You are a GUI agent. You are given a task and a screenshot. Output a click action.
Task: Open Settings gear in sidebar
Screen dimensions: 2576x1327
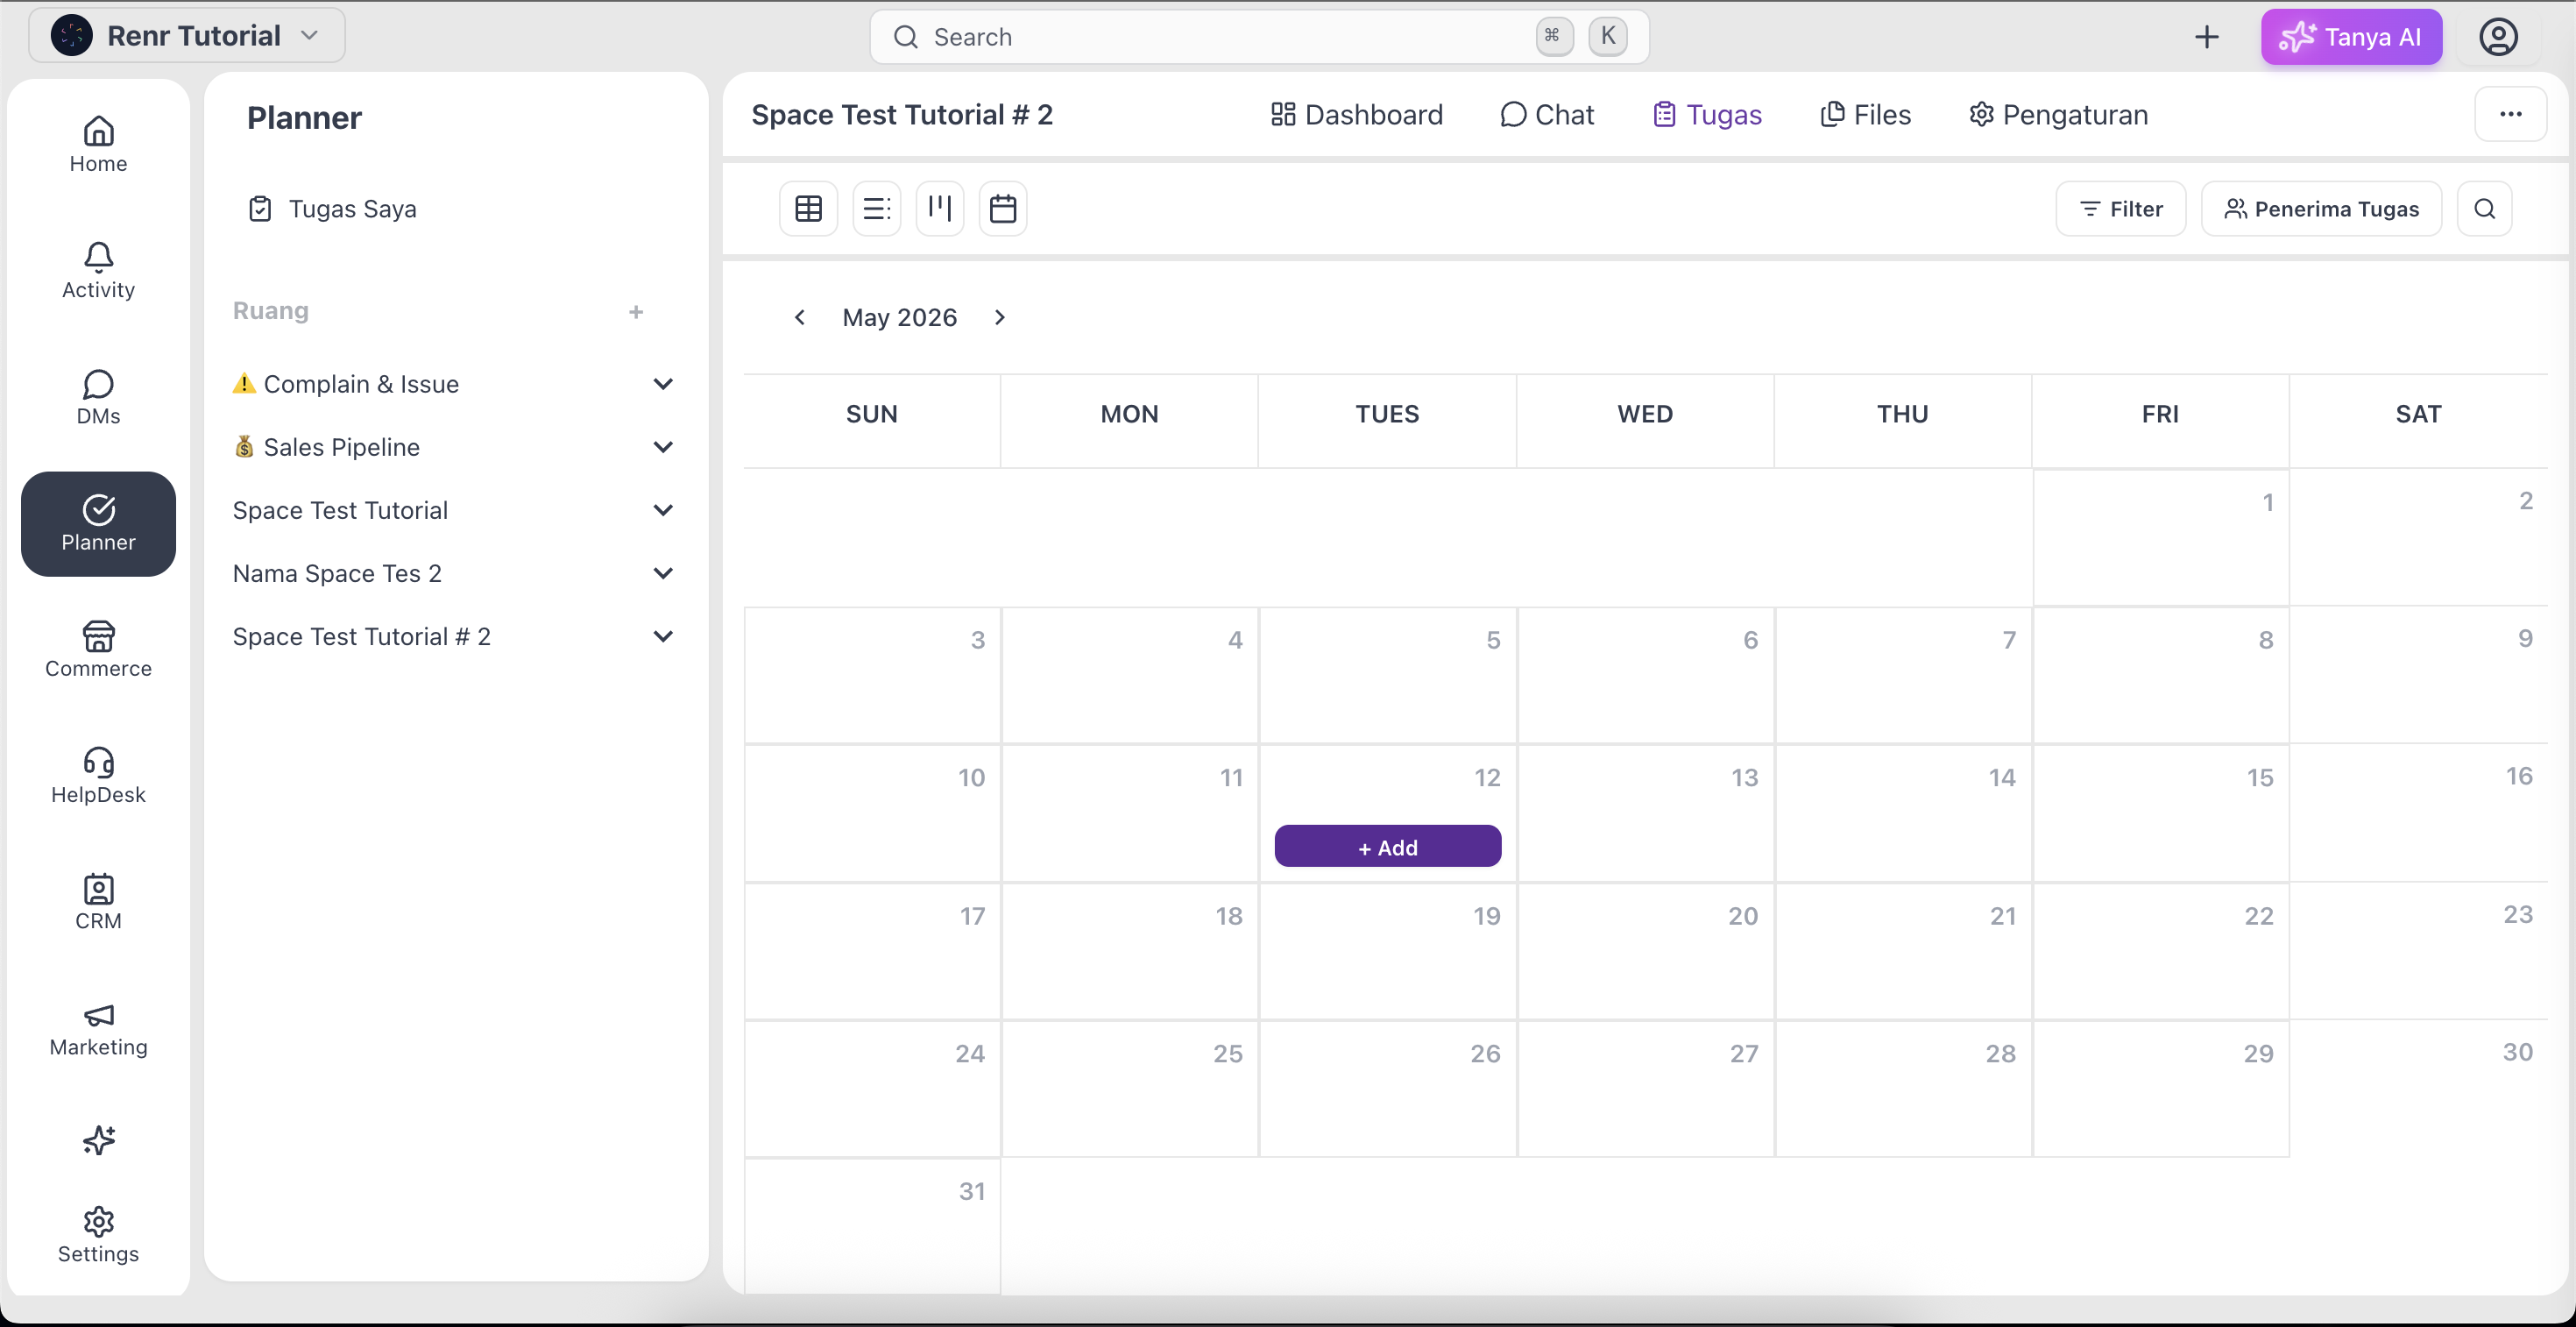tap(98, 1236)
